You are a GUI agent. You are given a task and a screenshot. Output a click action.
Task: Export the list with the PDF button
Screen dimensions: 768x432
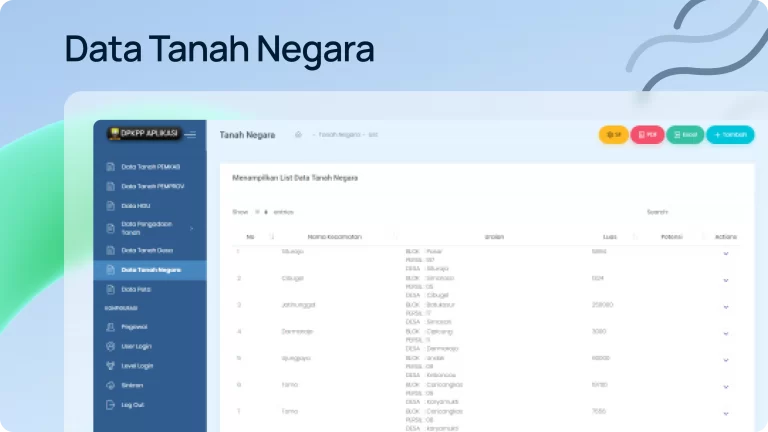(647, 135)
